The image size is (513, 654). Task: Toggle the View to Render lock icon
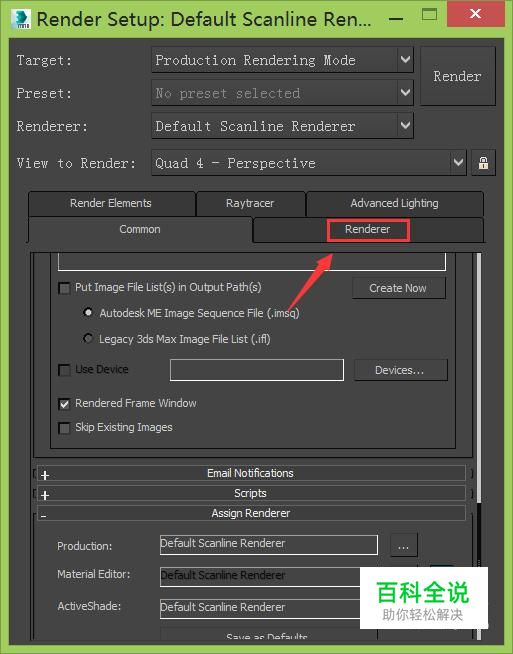[x=483, y=163]
